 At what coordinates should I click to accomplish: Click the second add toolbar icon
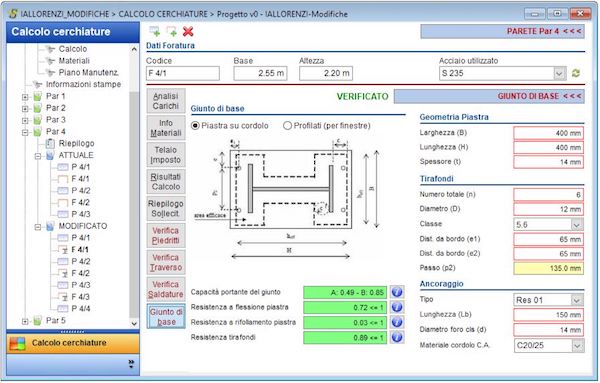pos(171,31)
